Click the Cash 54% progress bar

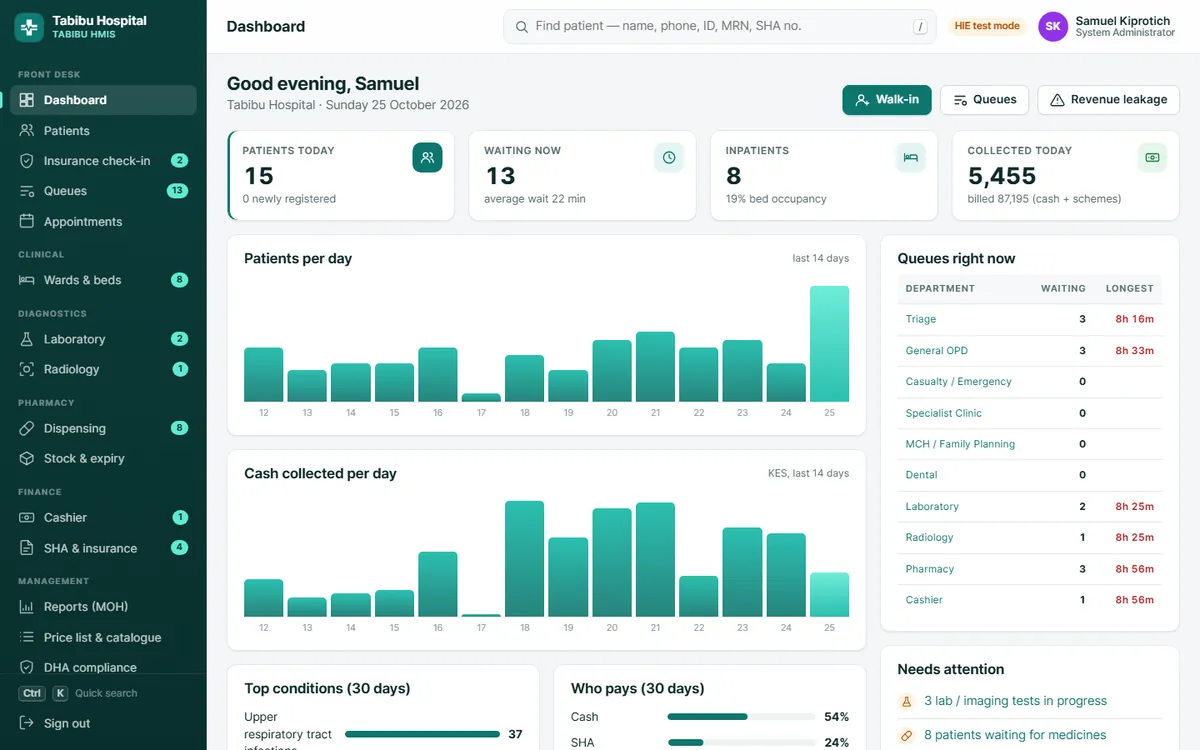[741, 717]
